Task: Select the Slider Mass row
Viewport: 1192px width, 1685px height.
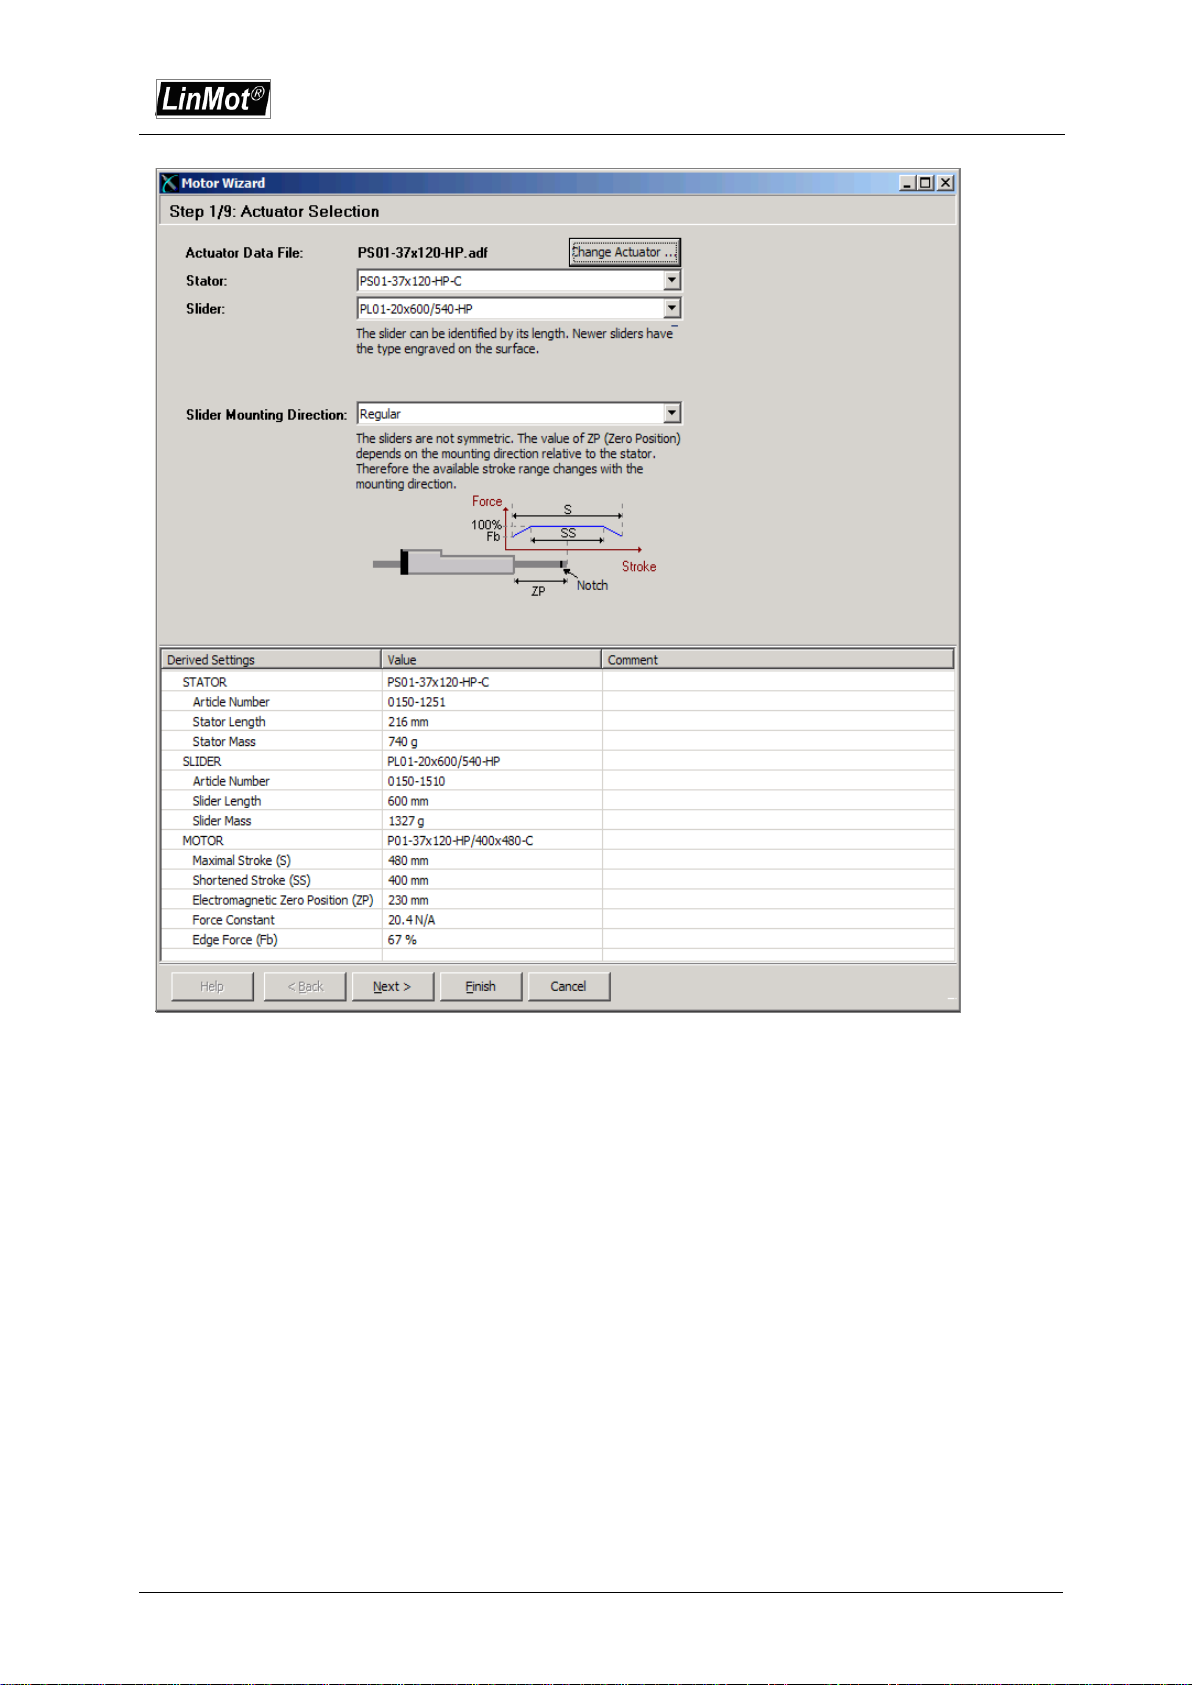Action: 558,821
